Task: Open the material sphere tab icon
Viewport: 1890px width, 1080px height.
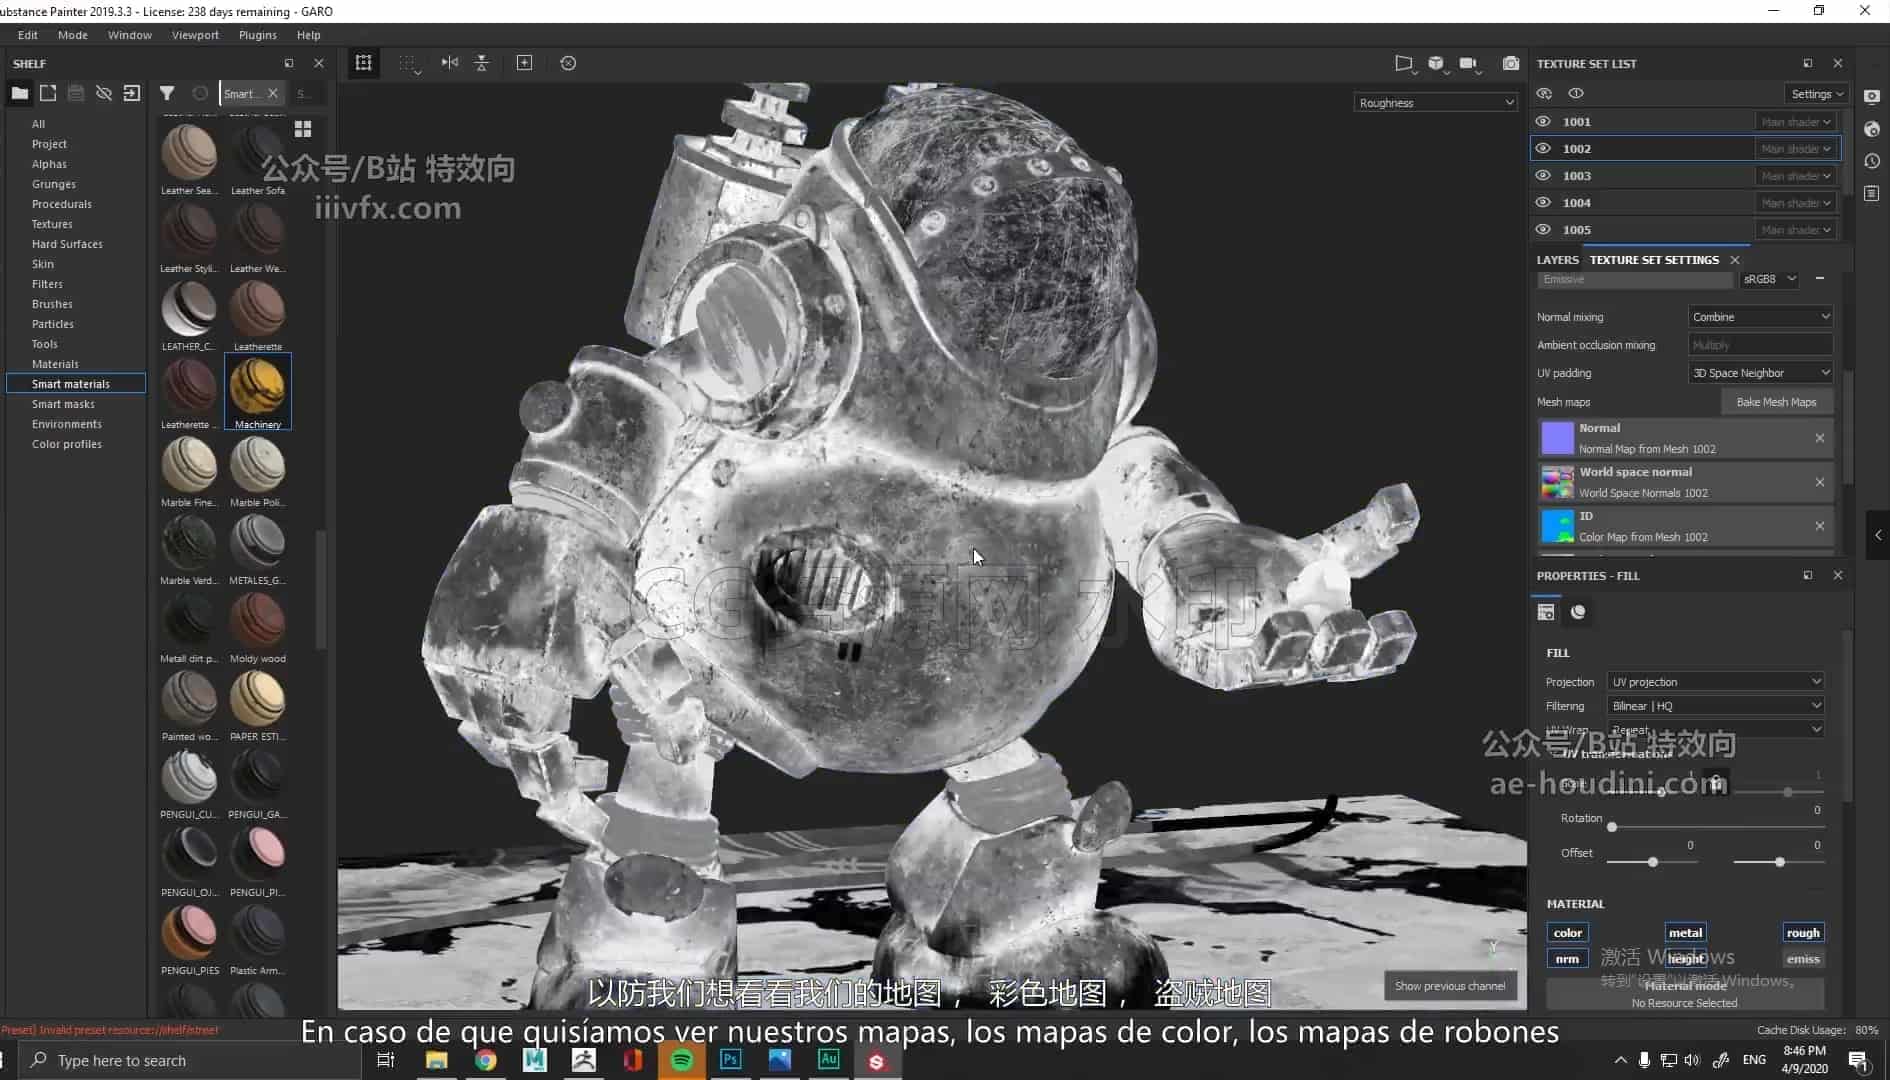Action: coord(1578,612)
